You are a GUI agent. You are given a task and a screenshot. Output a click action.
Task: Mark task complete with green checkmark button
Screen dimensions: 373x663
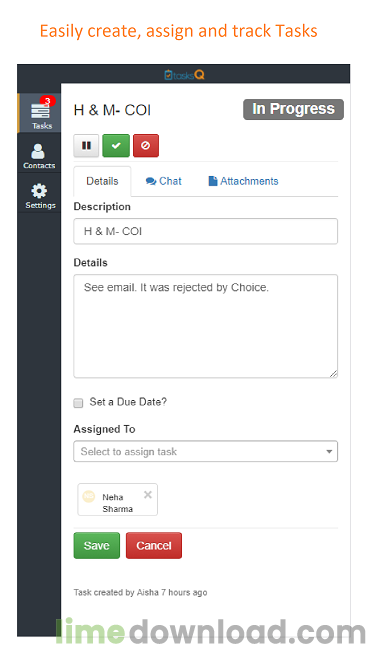tap(116, 145)
